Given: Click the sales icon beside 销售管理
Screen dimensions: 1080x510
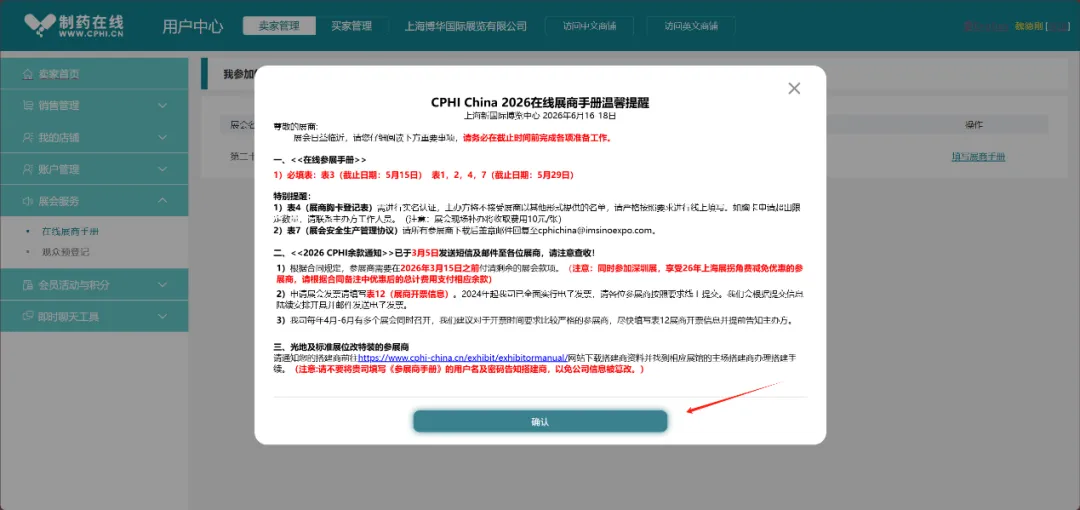Looking at the screenshot, I should coord(28,105).
